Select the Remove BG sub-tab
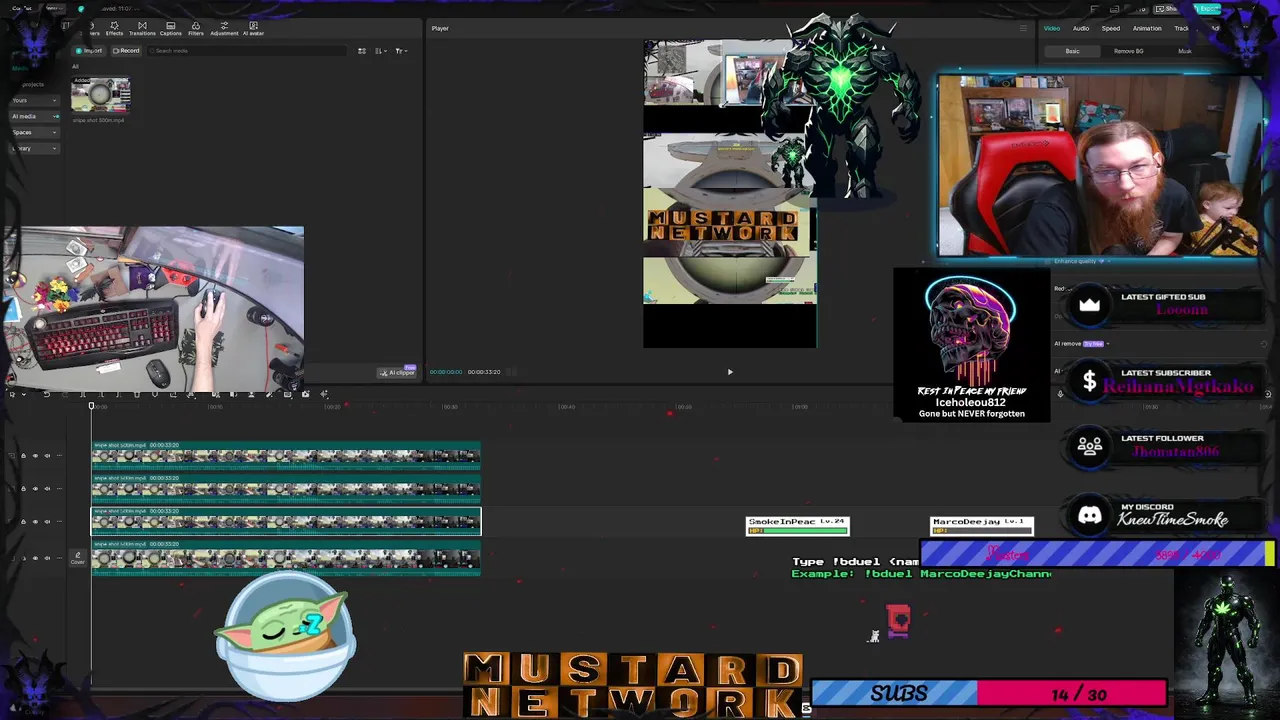This screenshot has width=1280, height=720. tap(1128, 51)
